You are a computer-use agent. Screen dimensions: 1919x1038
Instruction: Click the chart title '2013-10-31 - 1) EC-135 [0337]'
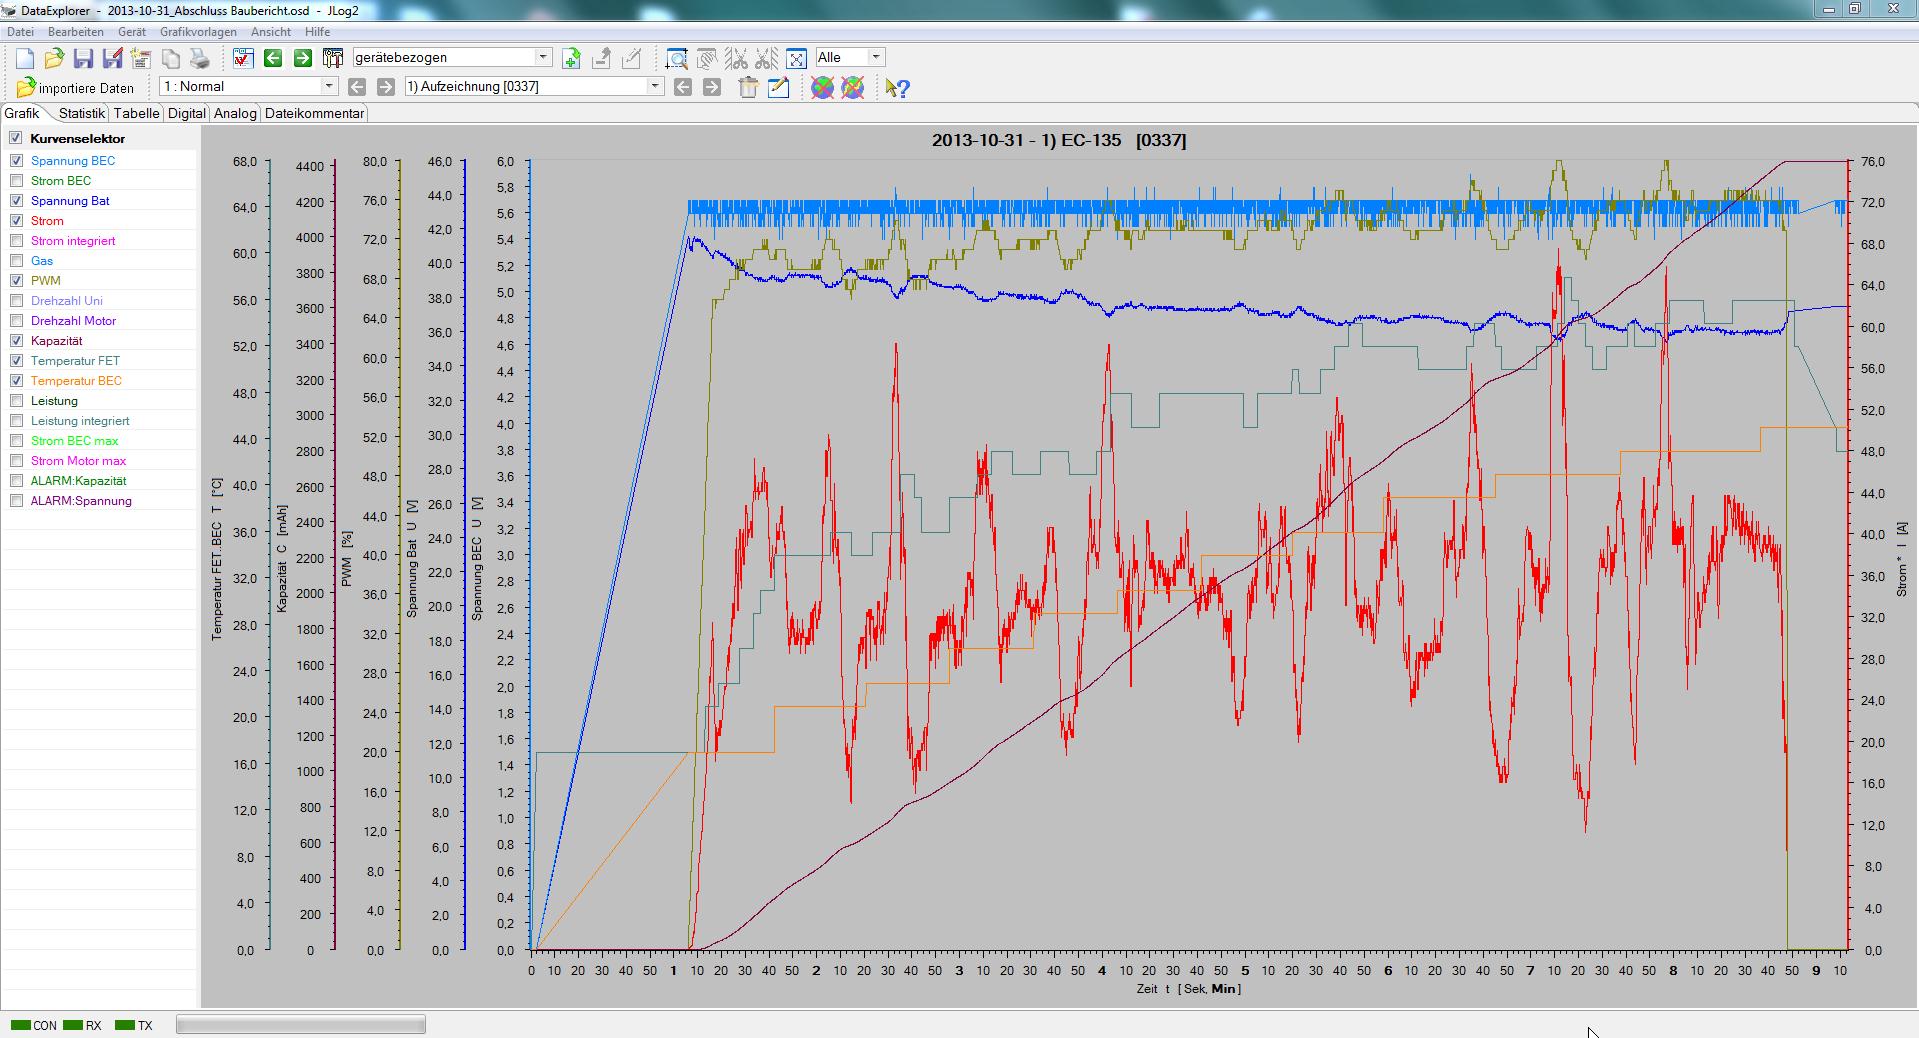(x=1059, y=140)
